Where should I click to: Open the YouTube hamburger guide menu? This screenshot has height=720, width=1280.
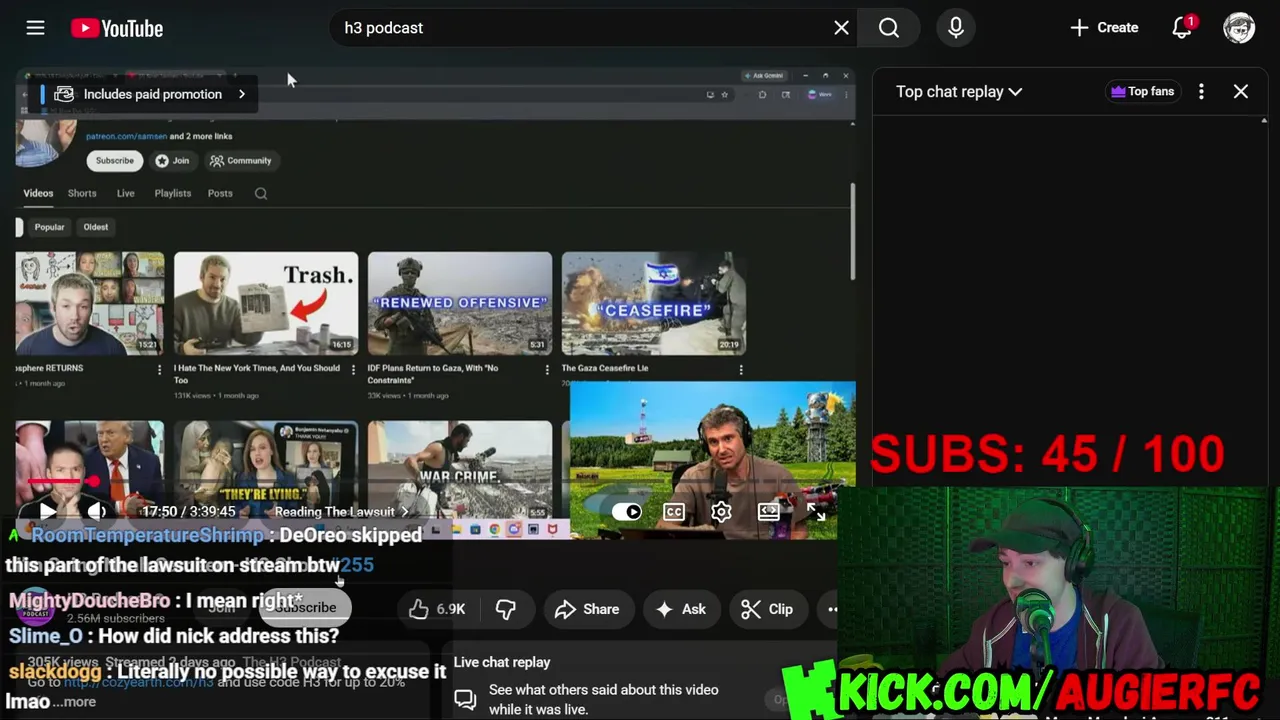pos(35,28)
